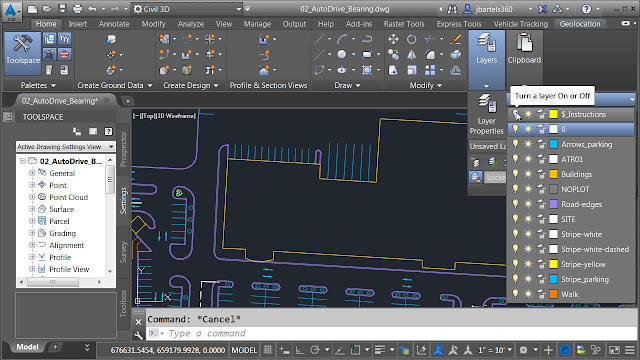The height and width of the screenshot is (360, 640).
Task: Click the Layers panel button
Action: tap(487, 60)
